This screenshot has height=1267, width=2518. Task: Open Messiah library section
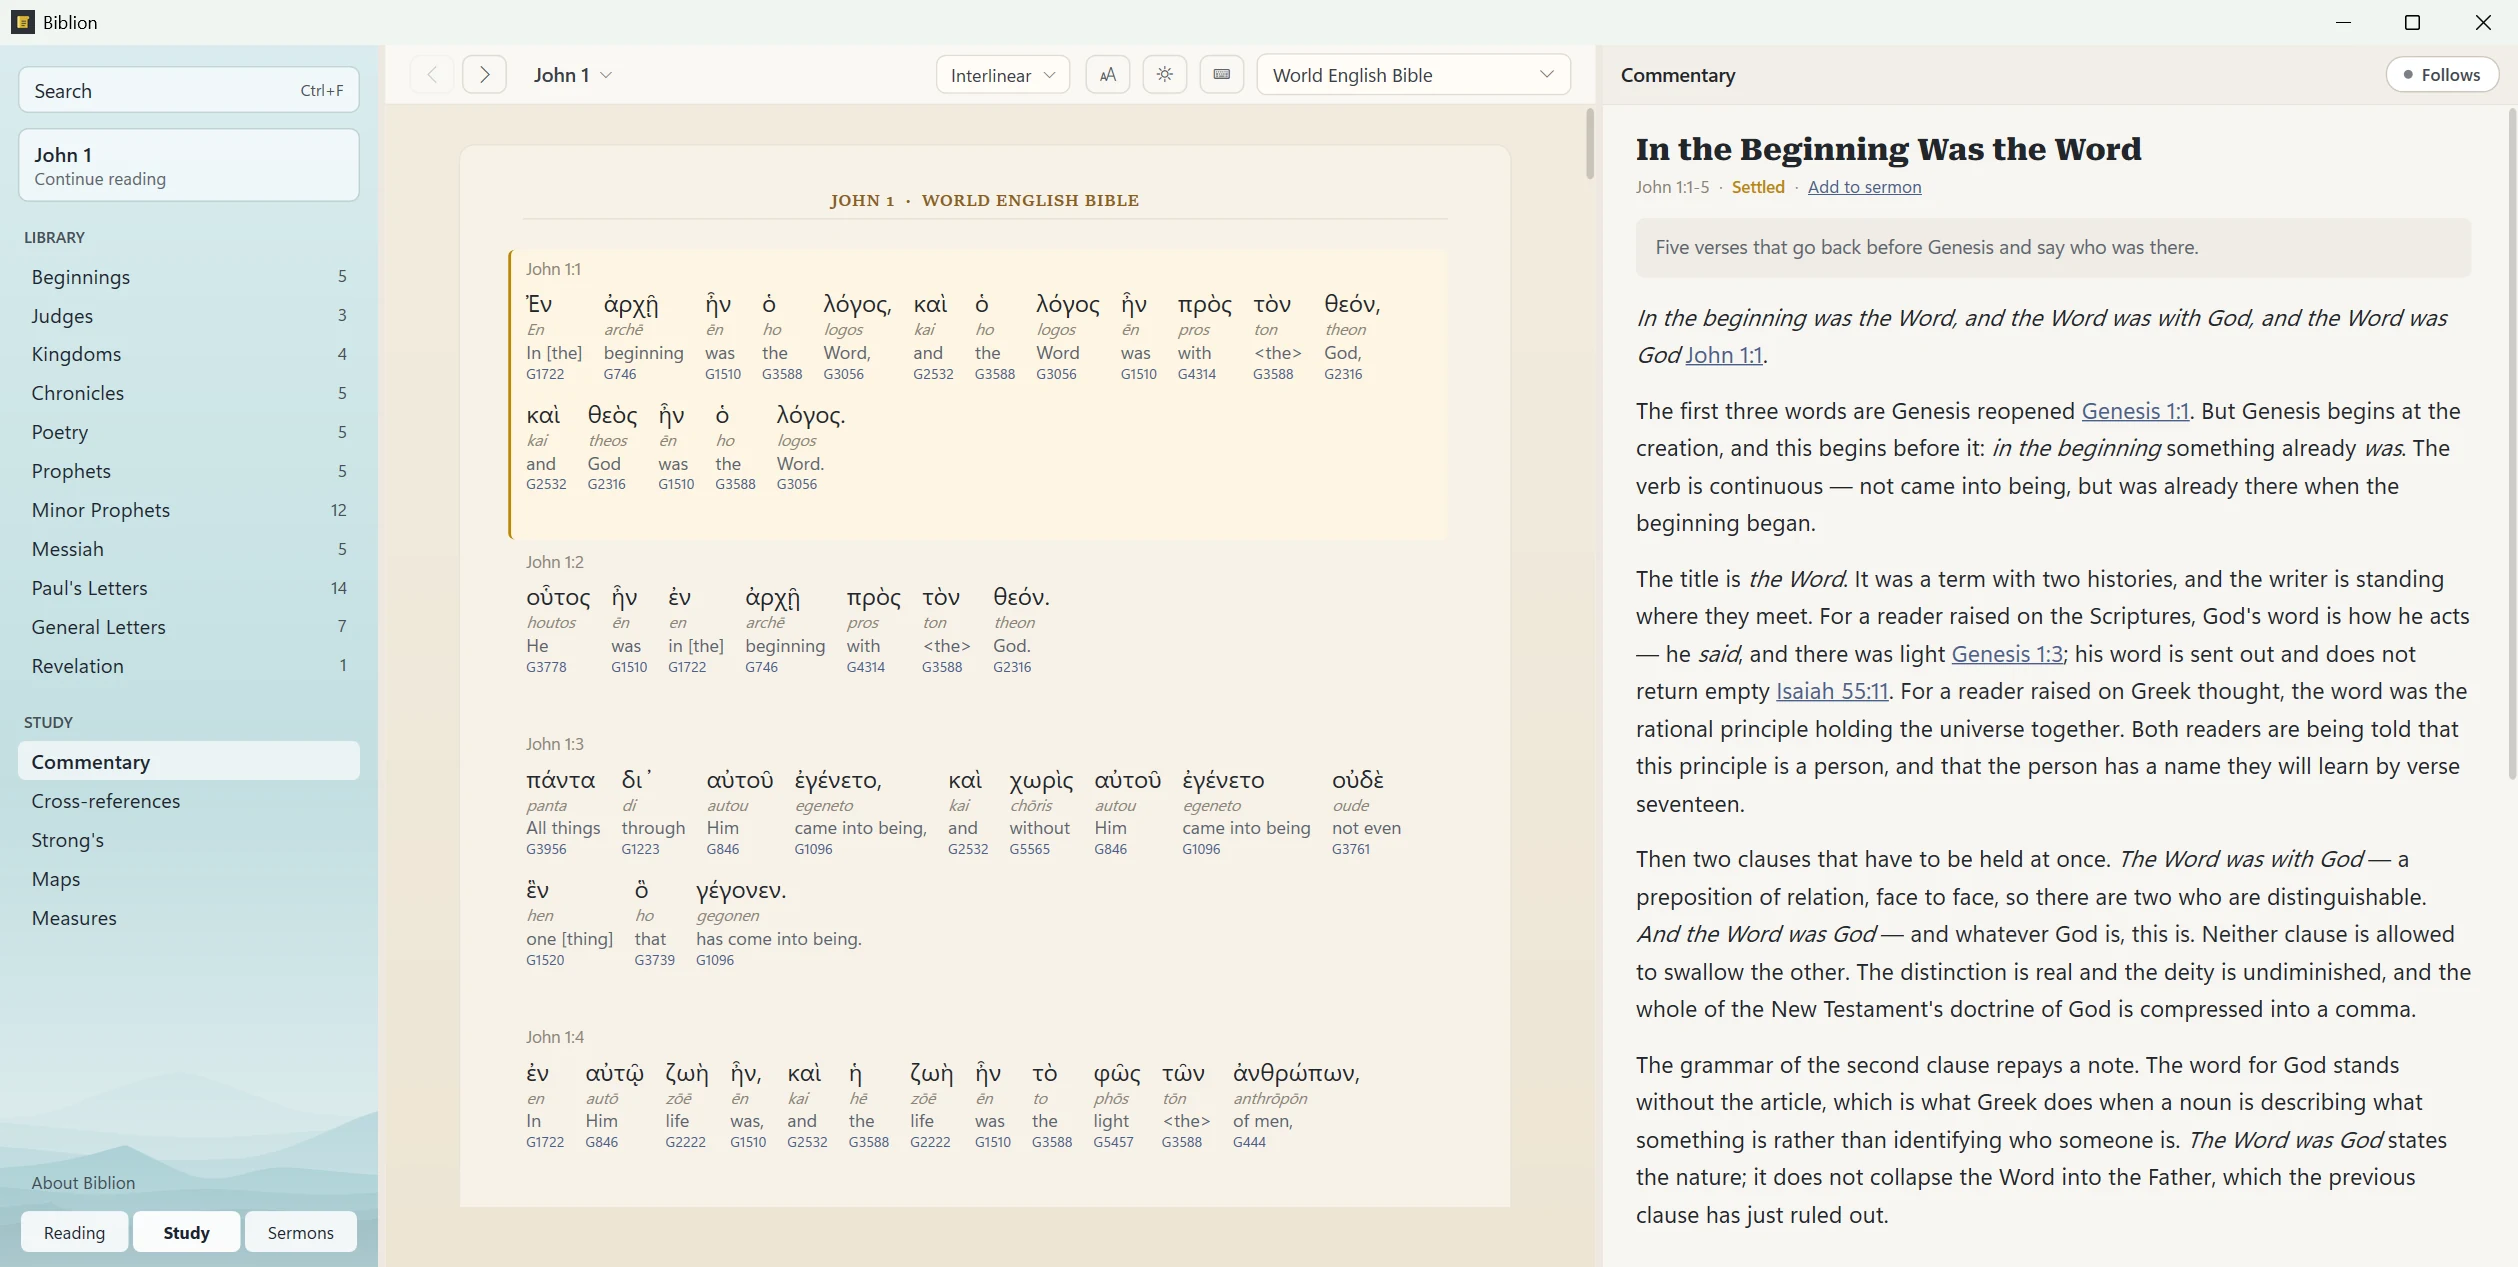pyautogui.click(x=189, y=549)
